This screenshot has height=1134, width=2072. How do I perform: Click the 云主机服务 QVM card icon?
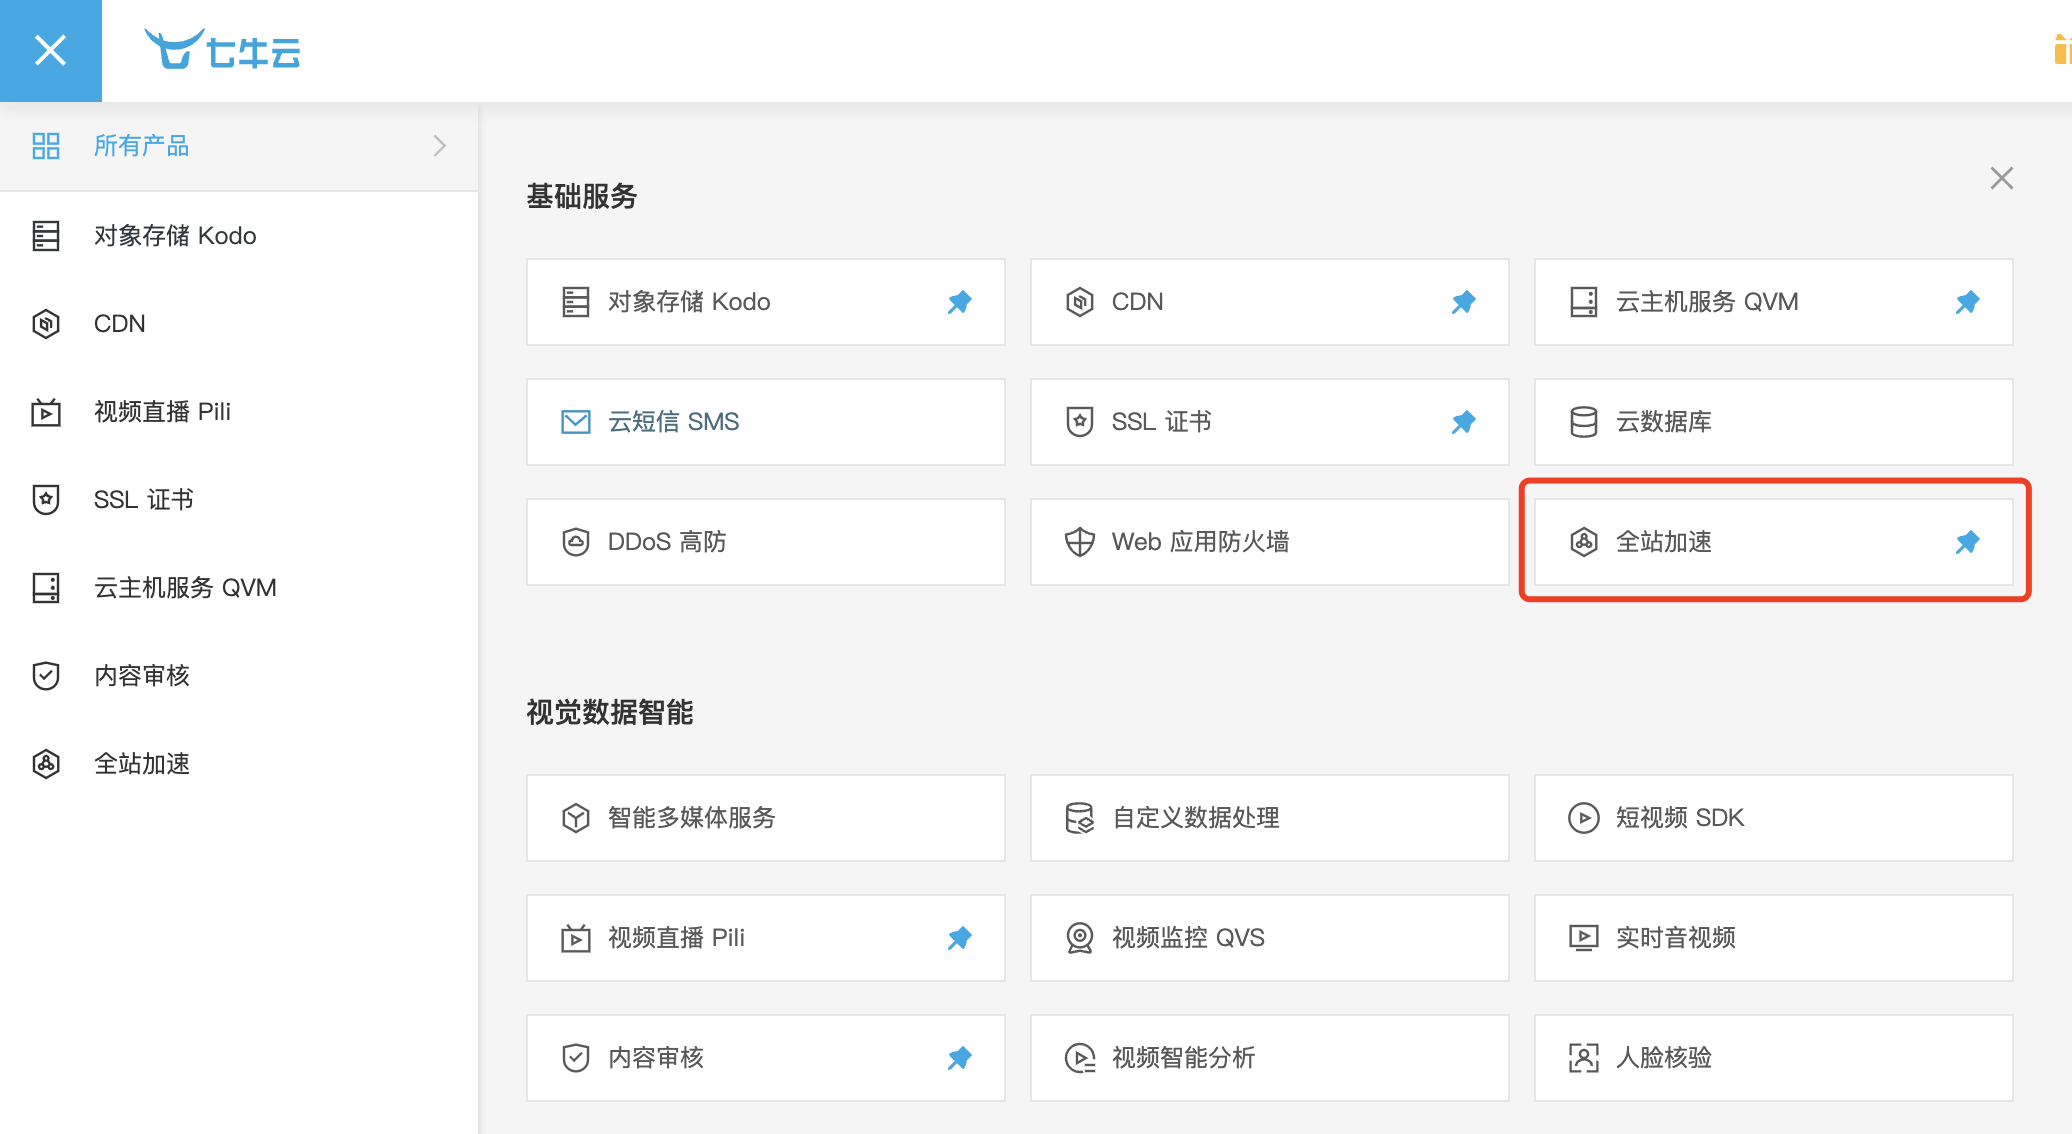coord(1584,302)
